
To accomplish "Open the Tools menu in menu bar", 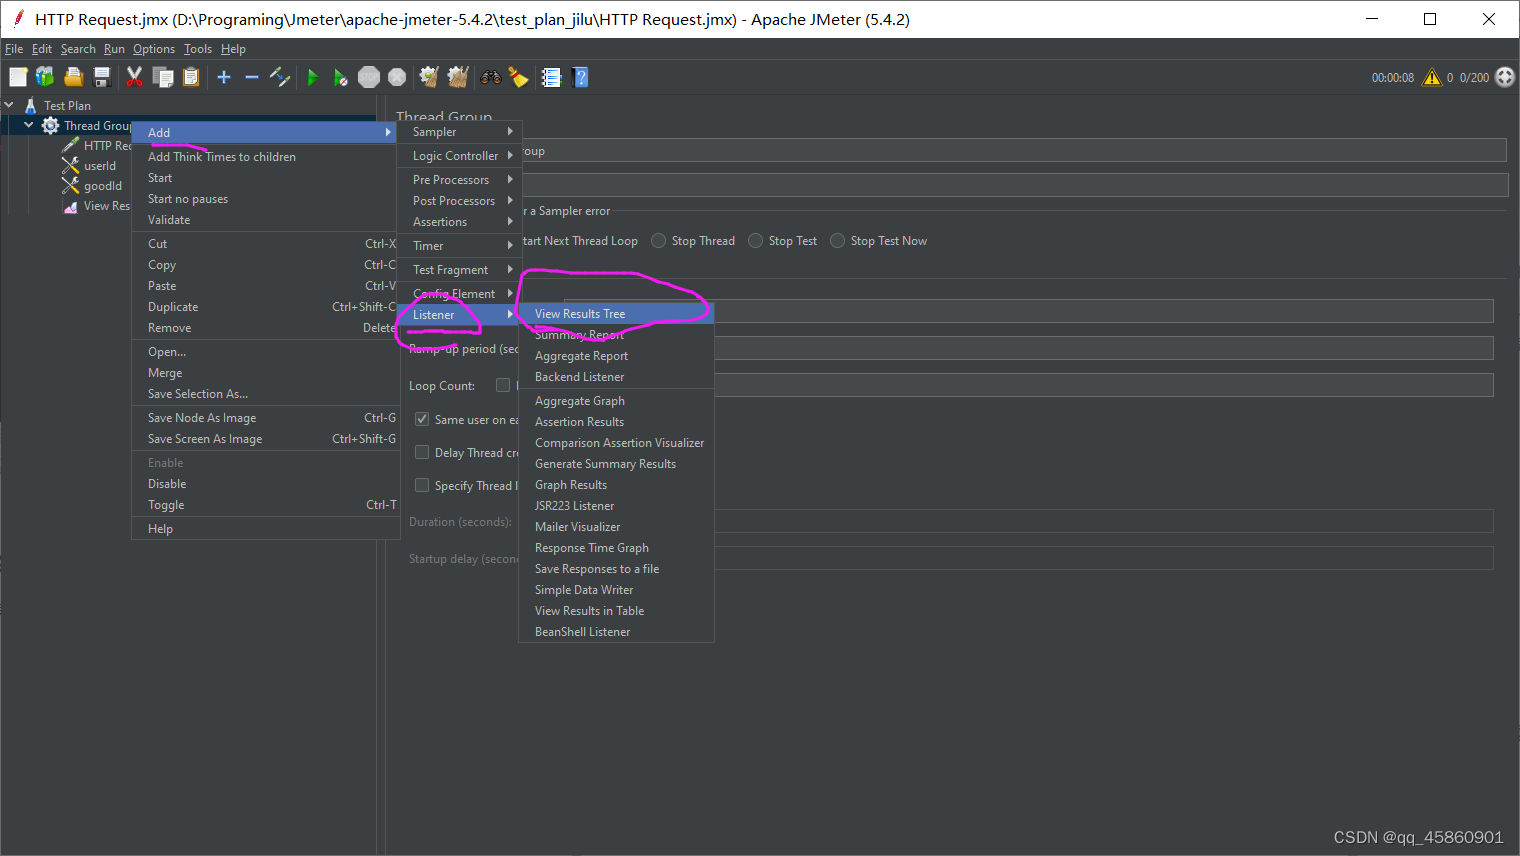I will click(198, 49).
